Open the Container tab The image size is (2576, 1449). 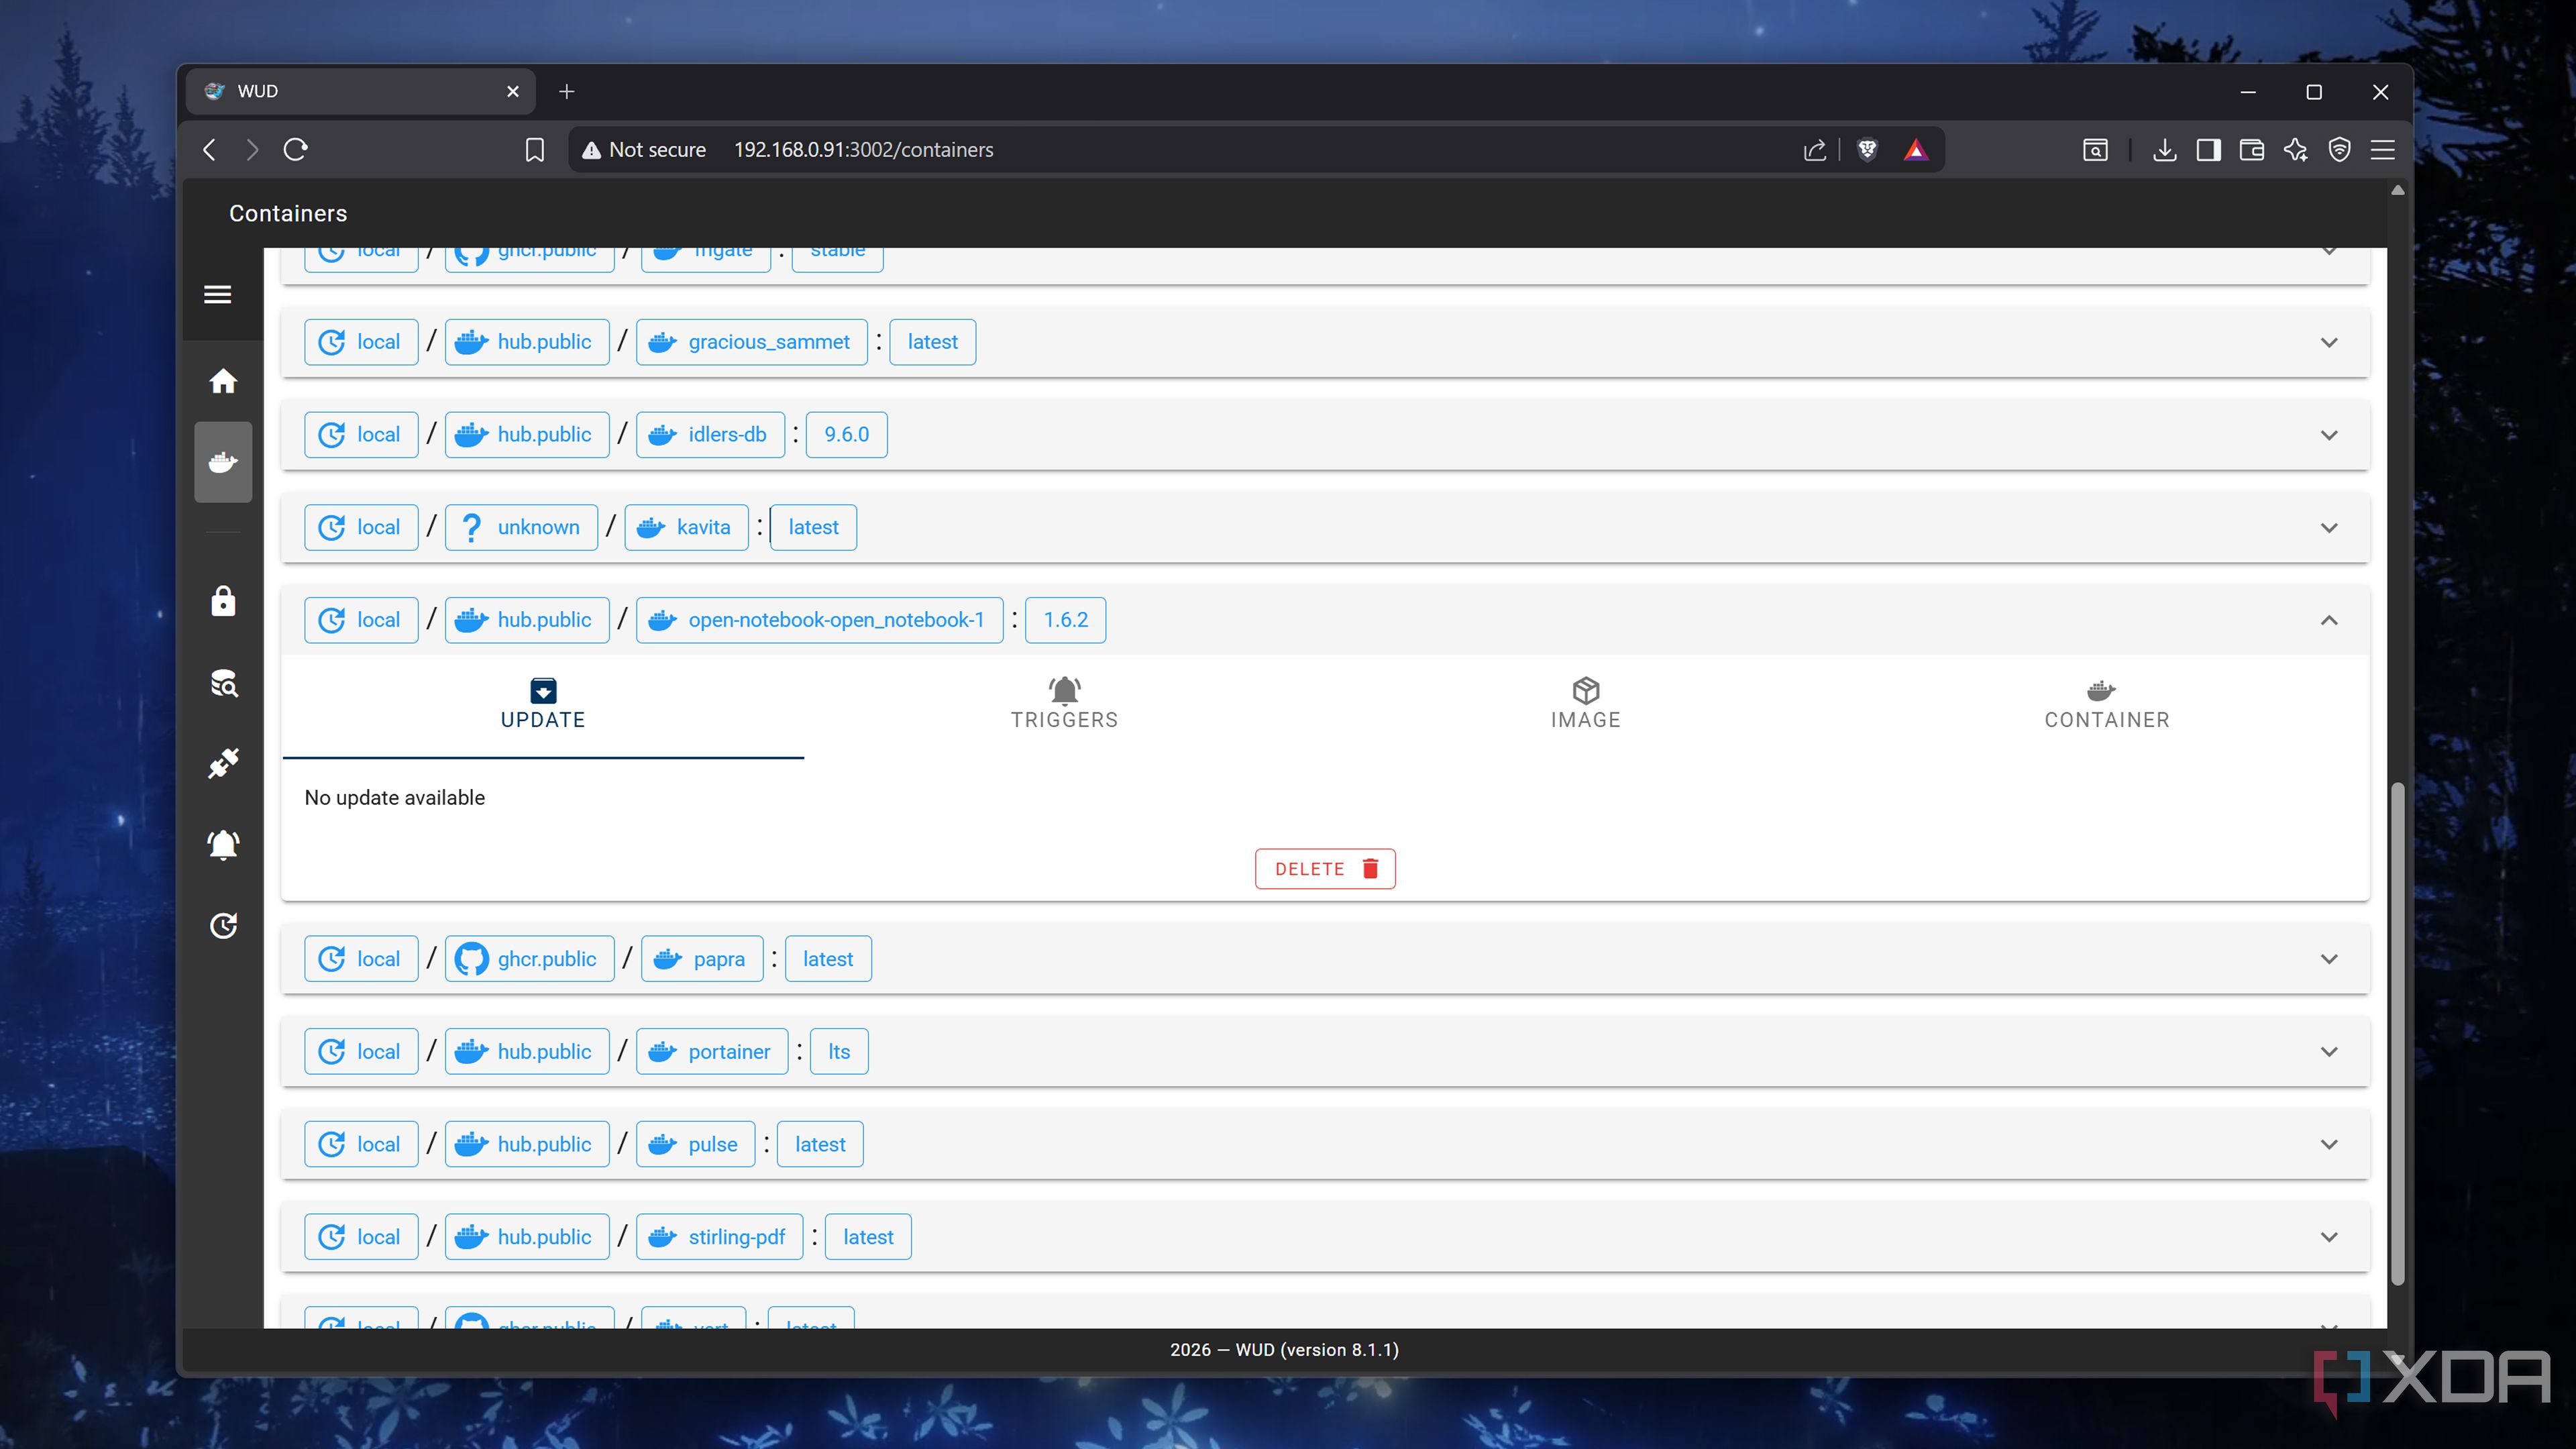click(x=2106, y=704)
